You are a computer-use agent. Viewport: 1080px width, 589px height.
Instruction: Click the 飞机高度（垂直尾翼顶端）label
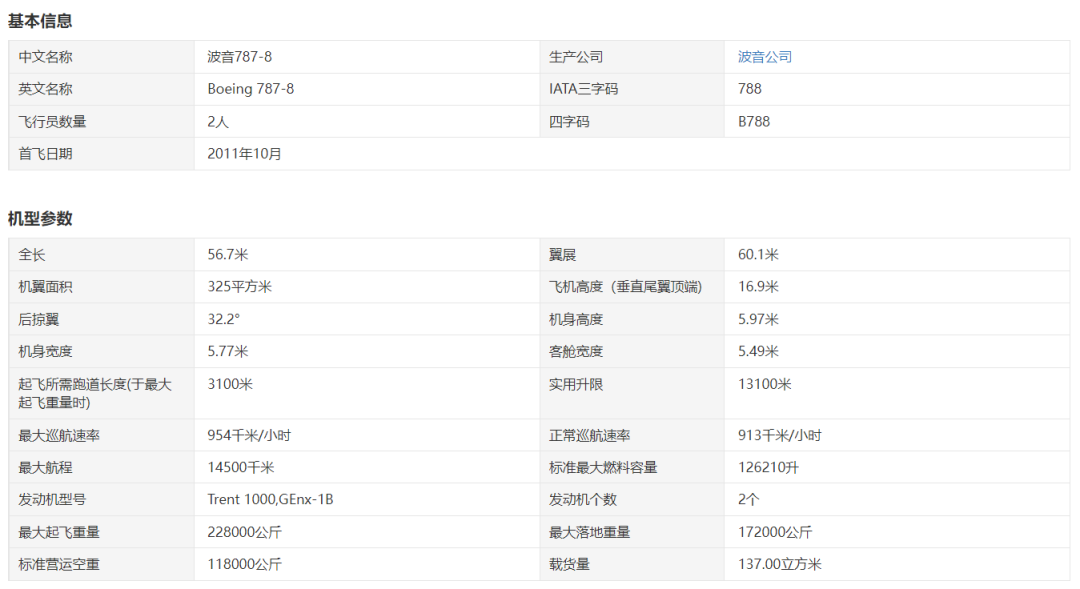point(625,287)
